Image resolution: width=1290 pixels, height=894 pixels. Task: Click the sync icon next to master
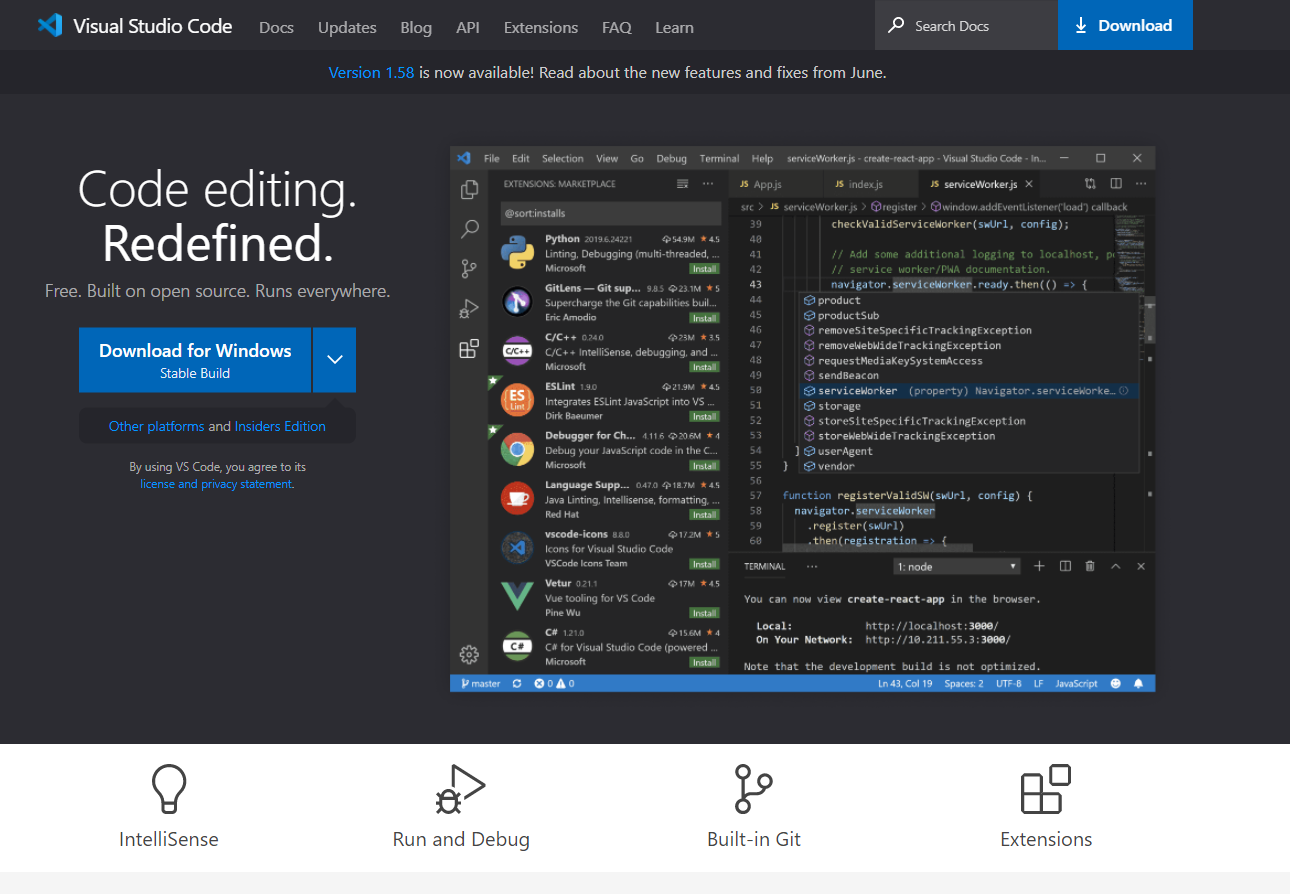tap(517, 684)
